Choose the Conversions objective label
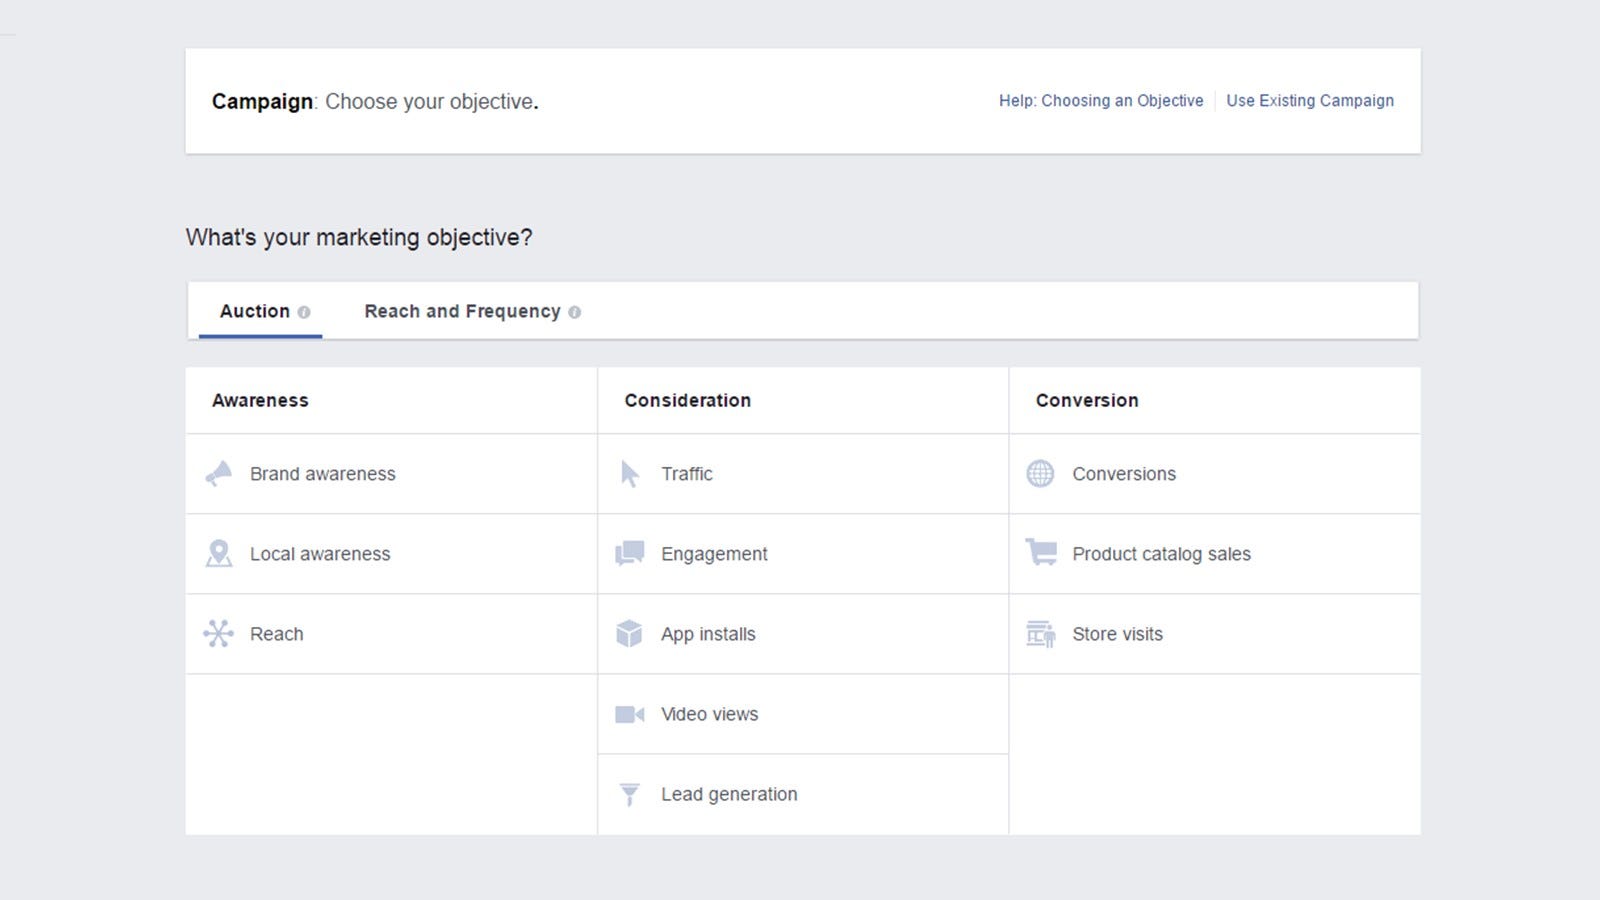This screenshot has height=900, width=1600. coord(1124,474)
